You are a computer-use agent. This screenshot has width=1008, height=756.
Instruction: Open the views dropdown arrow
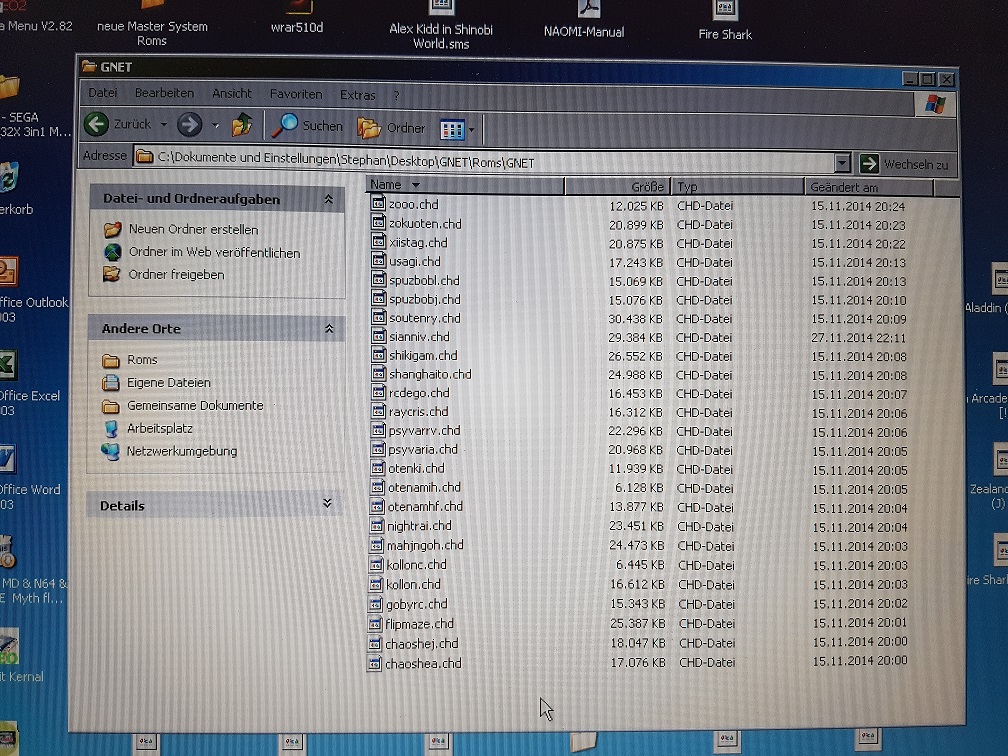pyautogui.click(x=471, y=130)
